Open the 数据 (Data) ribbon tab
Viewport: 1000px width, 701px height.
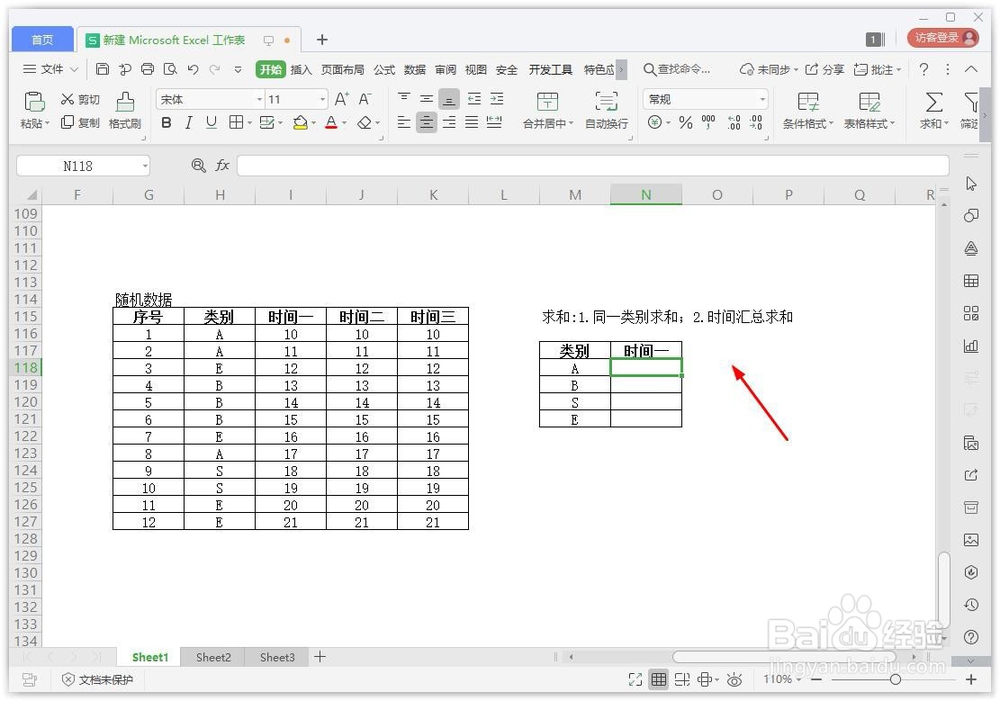(x=415, y=70)
